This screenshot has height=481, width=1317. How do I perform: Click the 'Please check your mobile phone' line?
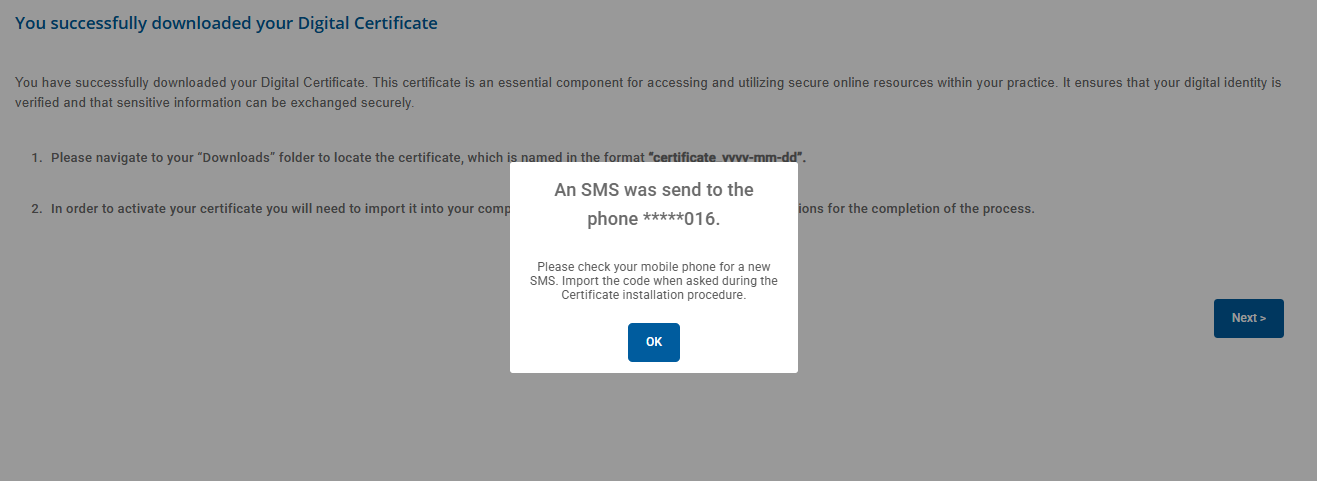click(x=654, y=267)
